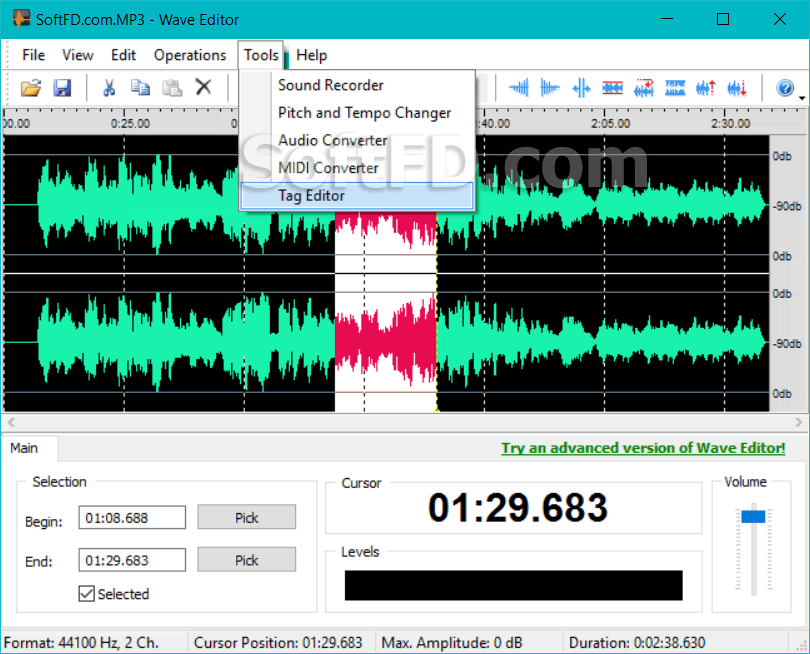Click Pick button for Begin time
Image resolution: width=810 pixels, height=654 pixels.
pos(246,518)
